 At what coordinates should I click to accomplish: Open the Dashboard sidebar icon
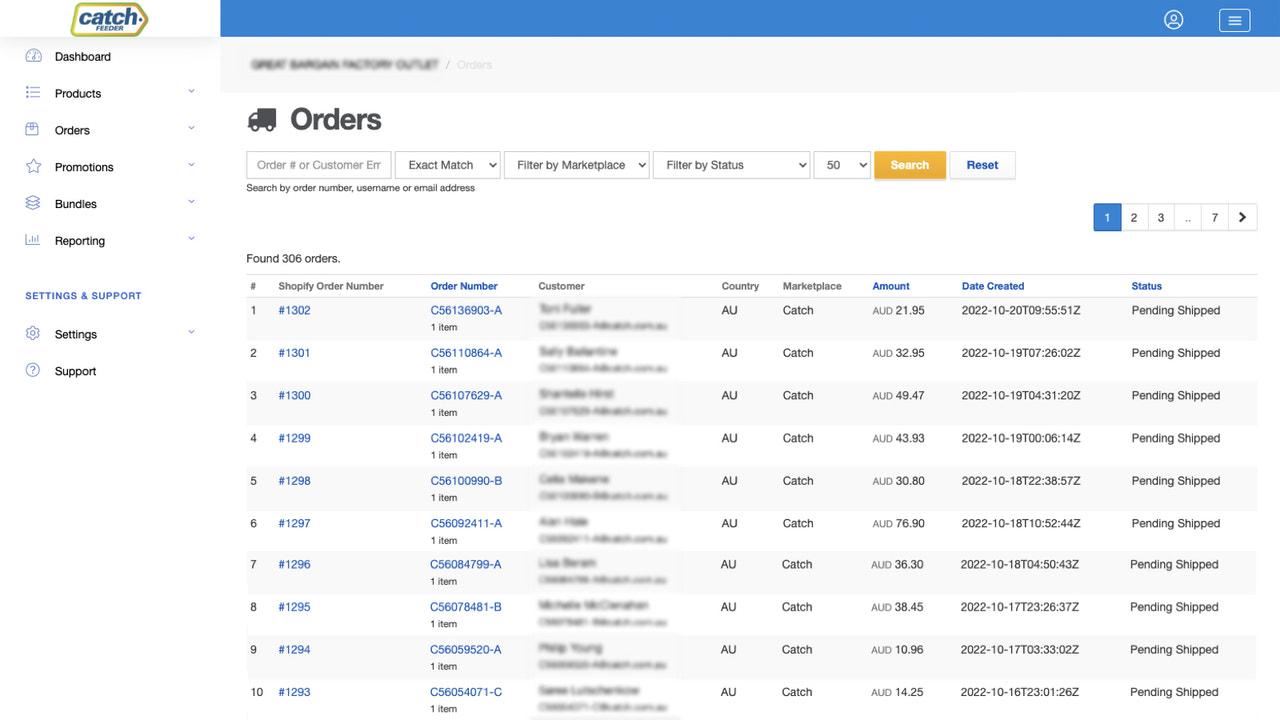pyautogui.click(x=30, y=56)
